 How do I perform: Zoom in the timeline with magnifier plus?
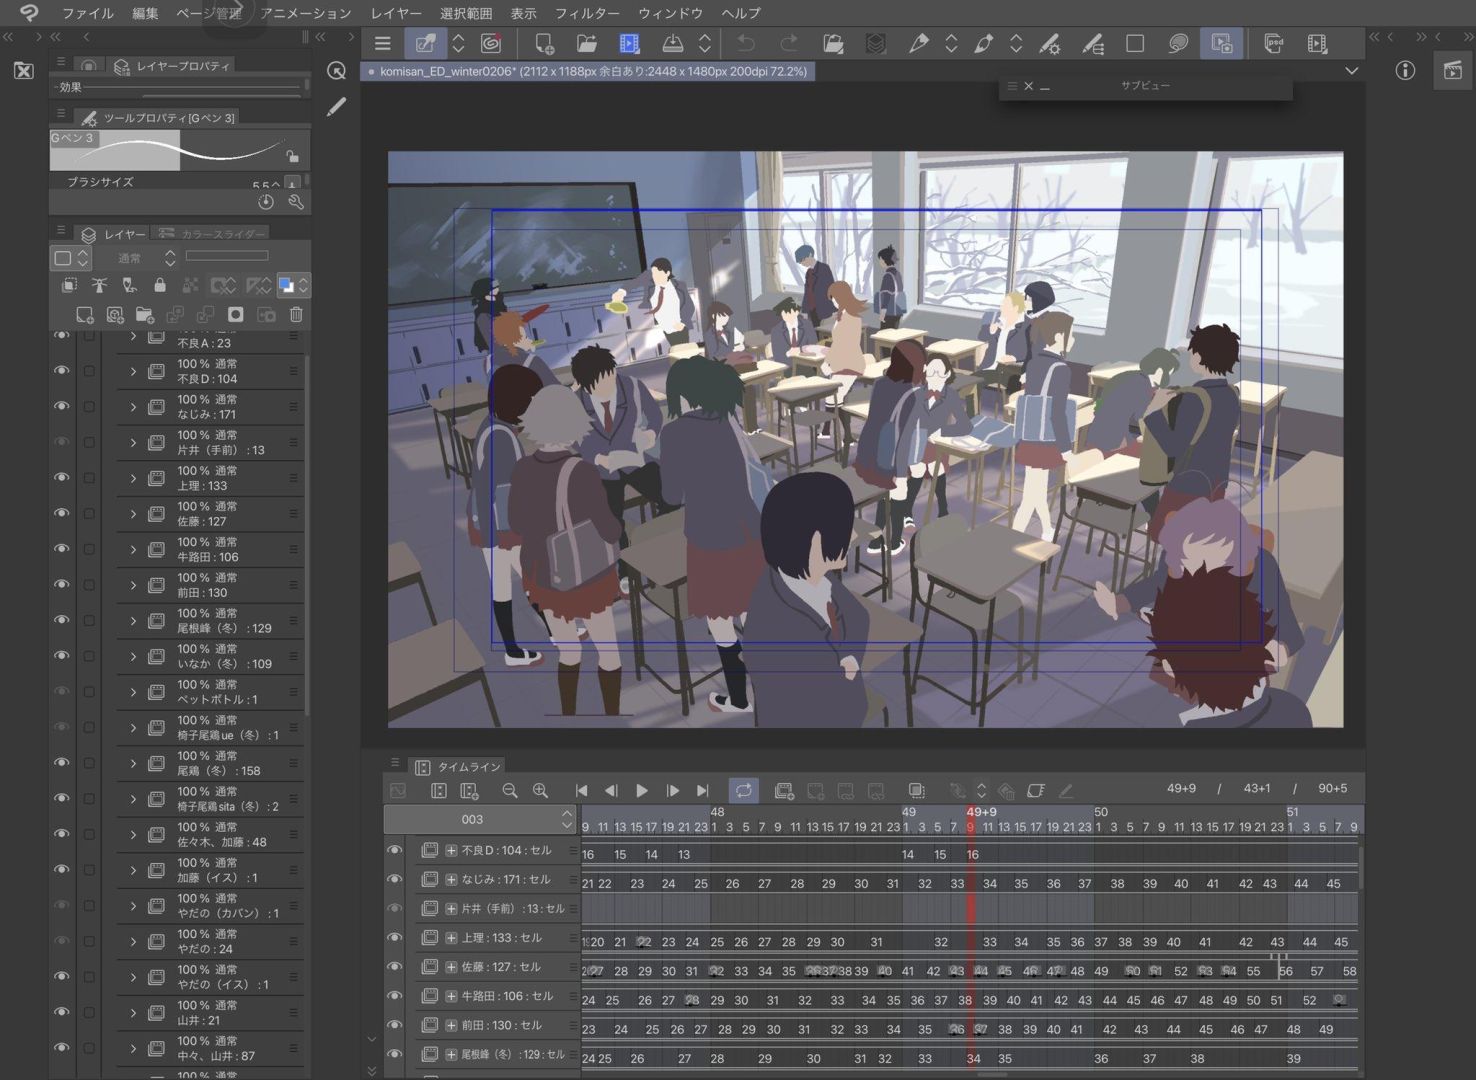click(x=540, y=790)
